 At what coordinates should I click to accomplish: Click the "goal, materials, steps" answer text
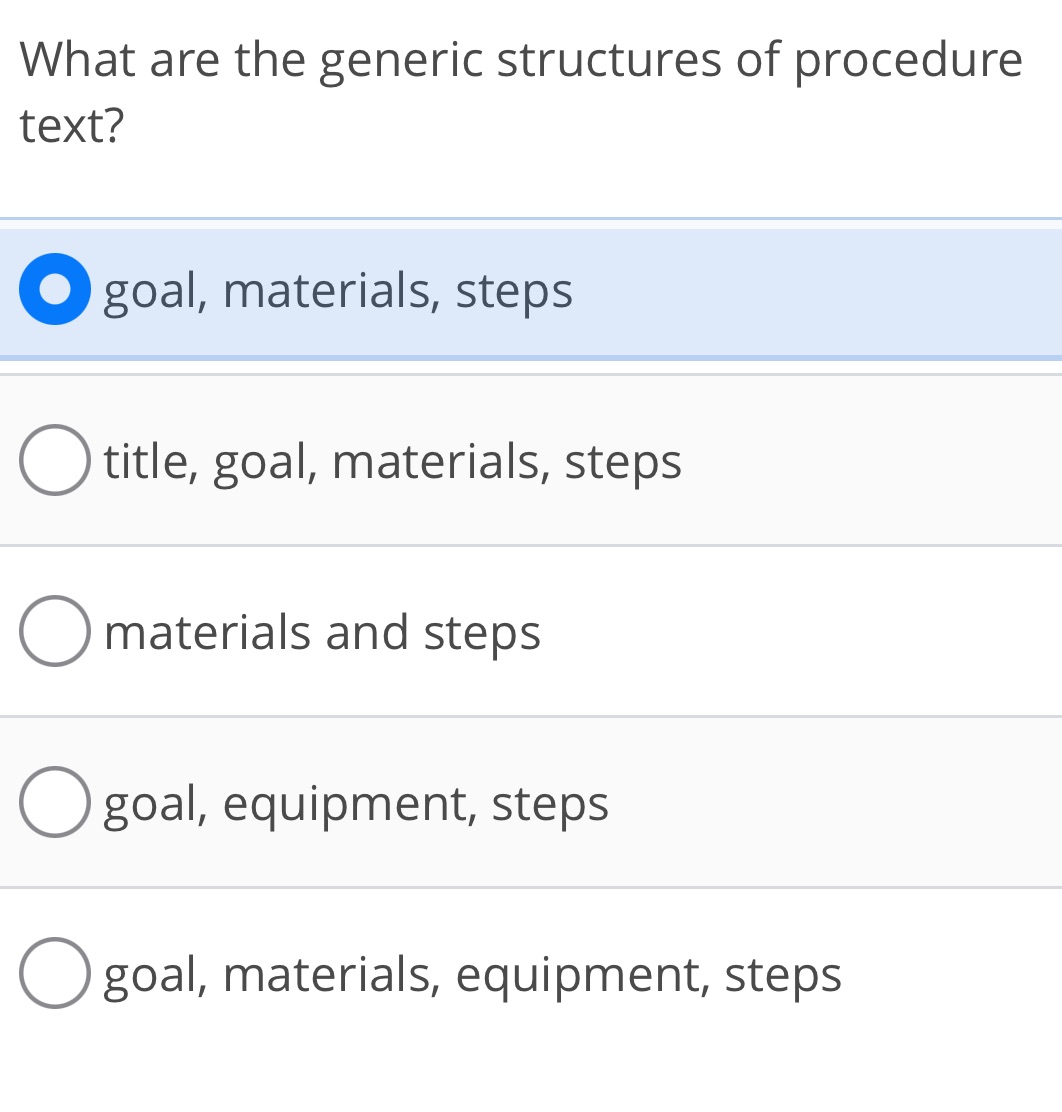[x=338, y=292]
